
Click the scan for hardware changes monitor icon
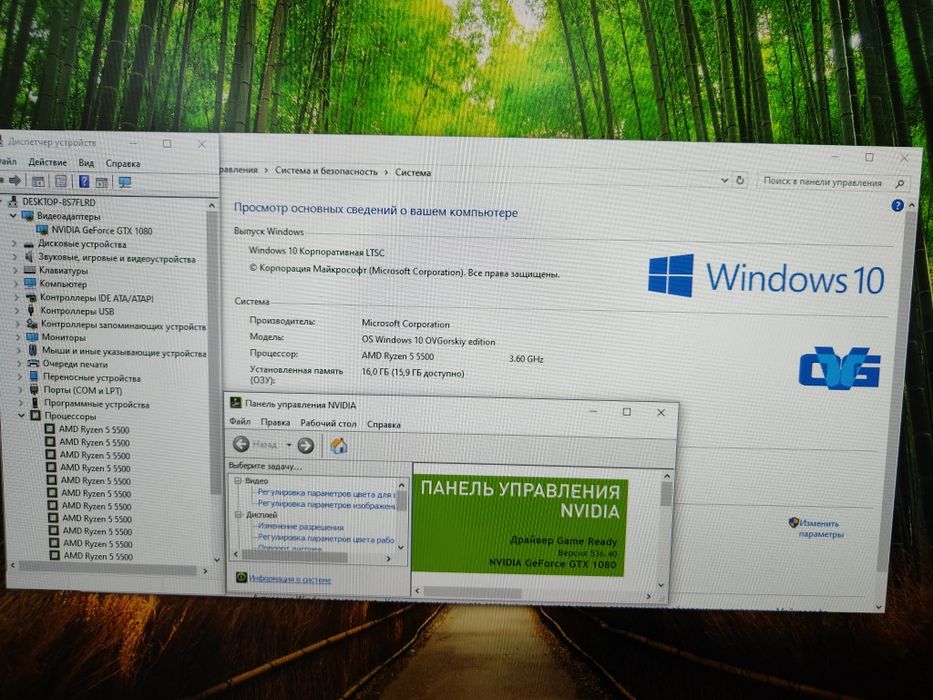click(124, 182)
